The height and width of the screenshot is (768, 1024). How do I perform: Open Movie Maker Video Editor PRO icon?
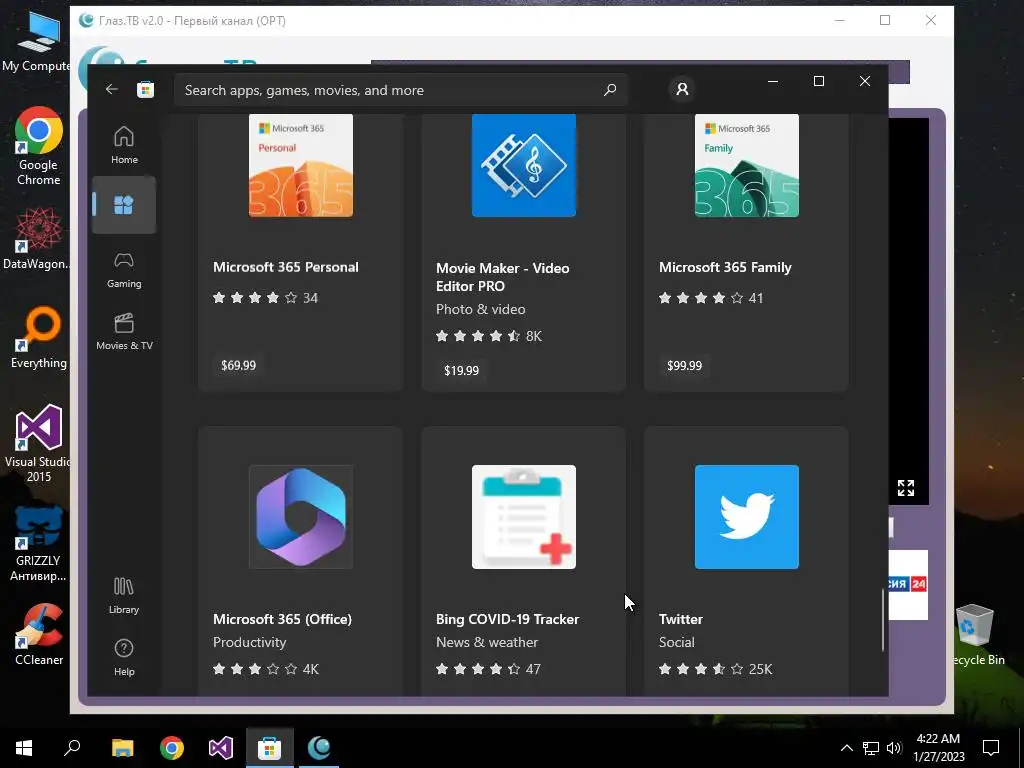point(524,165)
